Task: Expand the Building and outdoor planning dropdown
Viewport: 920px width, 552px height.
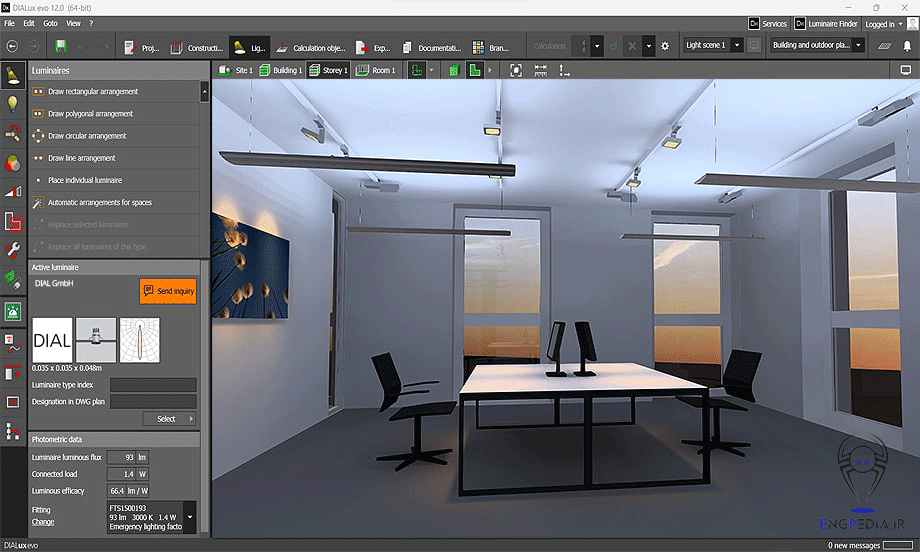Action: (817, 45)
